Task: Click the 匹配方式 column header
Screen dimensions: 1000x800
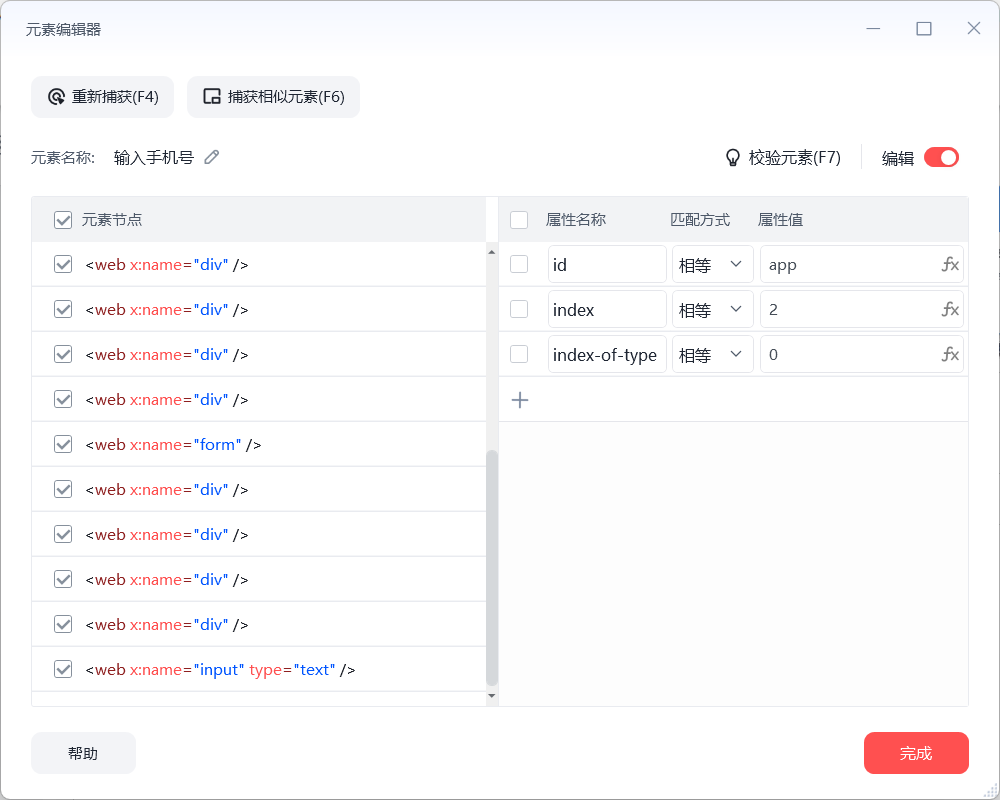Action: pos(700,220)
